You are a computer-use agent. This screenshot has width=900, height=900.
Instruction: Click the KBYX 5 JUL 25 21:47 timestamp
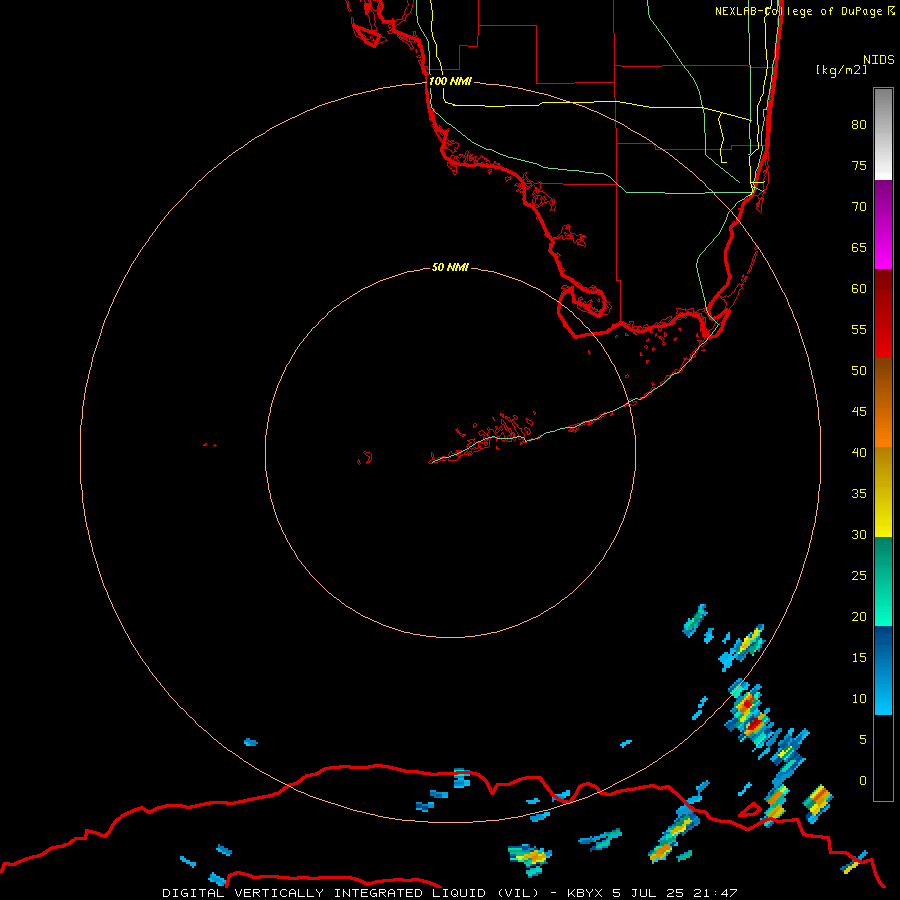tap(652, 893)
